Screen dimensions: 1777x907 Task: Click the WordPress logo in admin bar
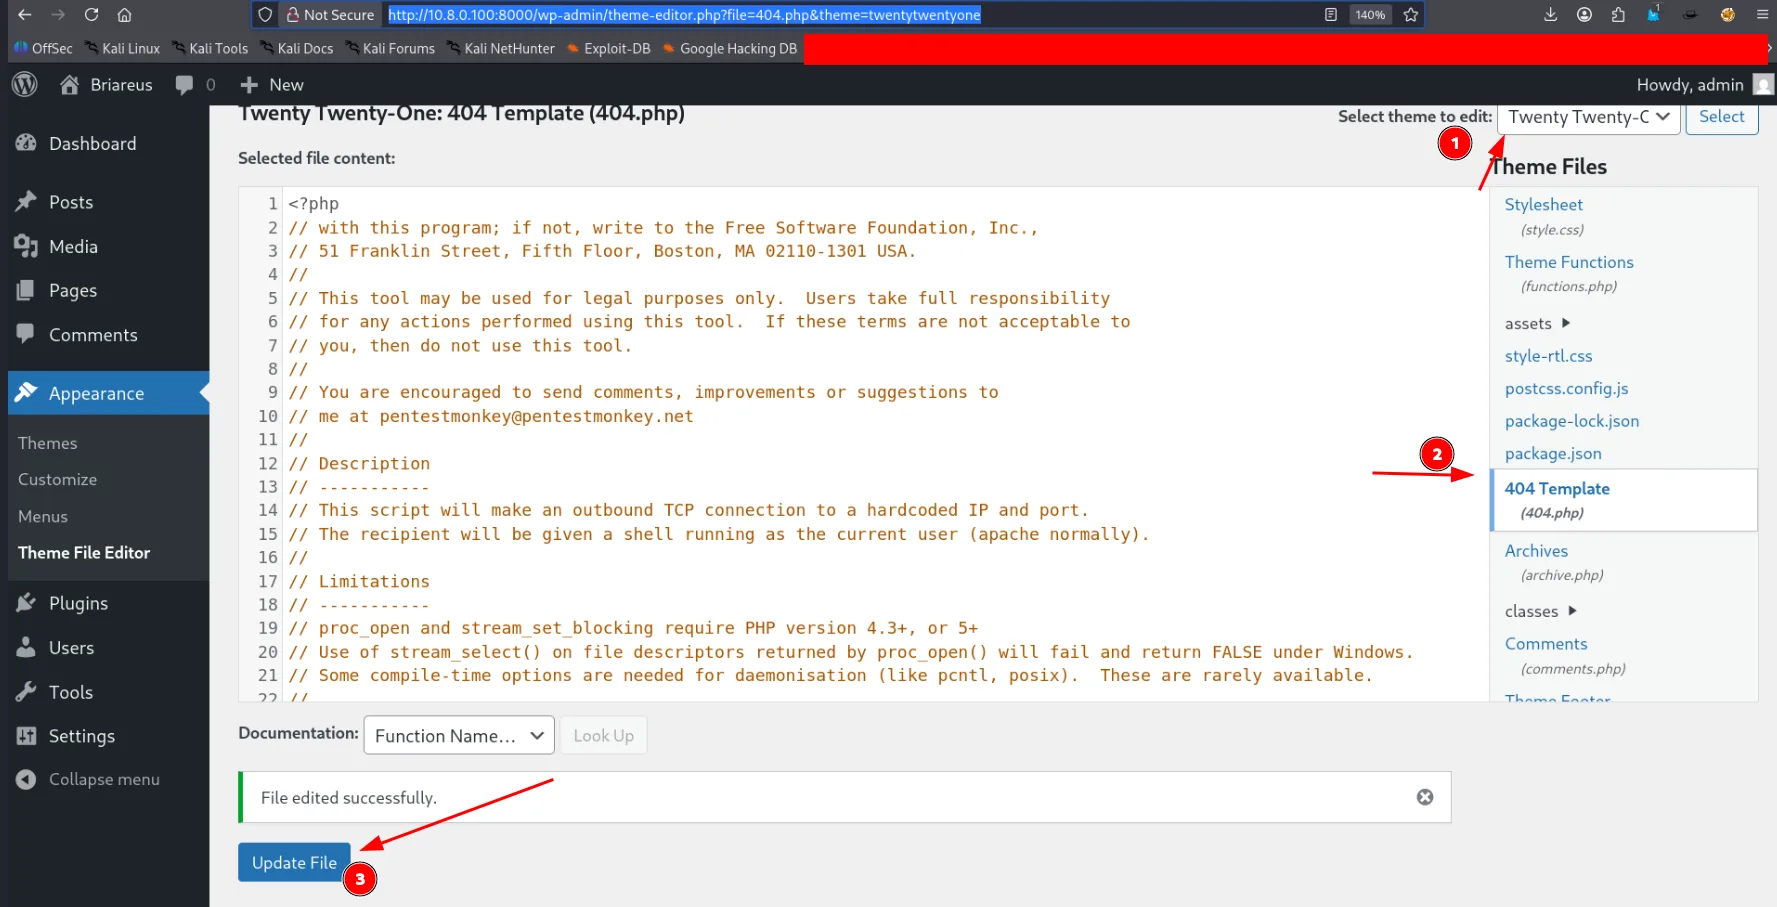[x=25, y=85]
